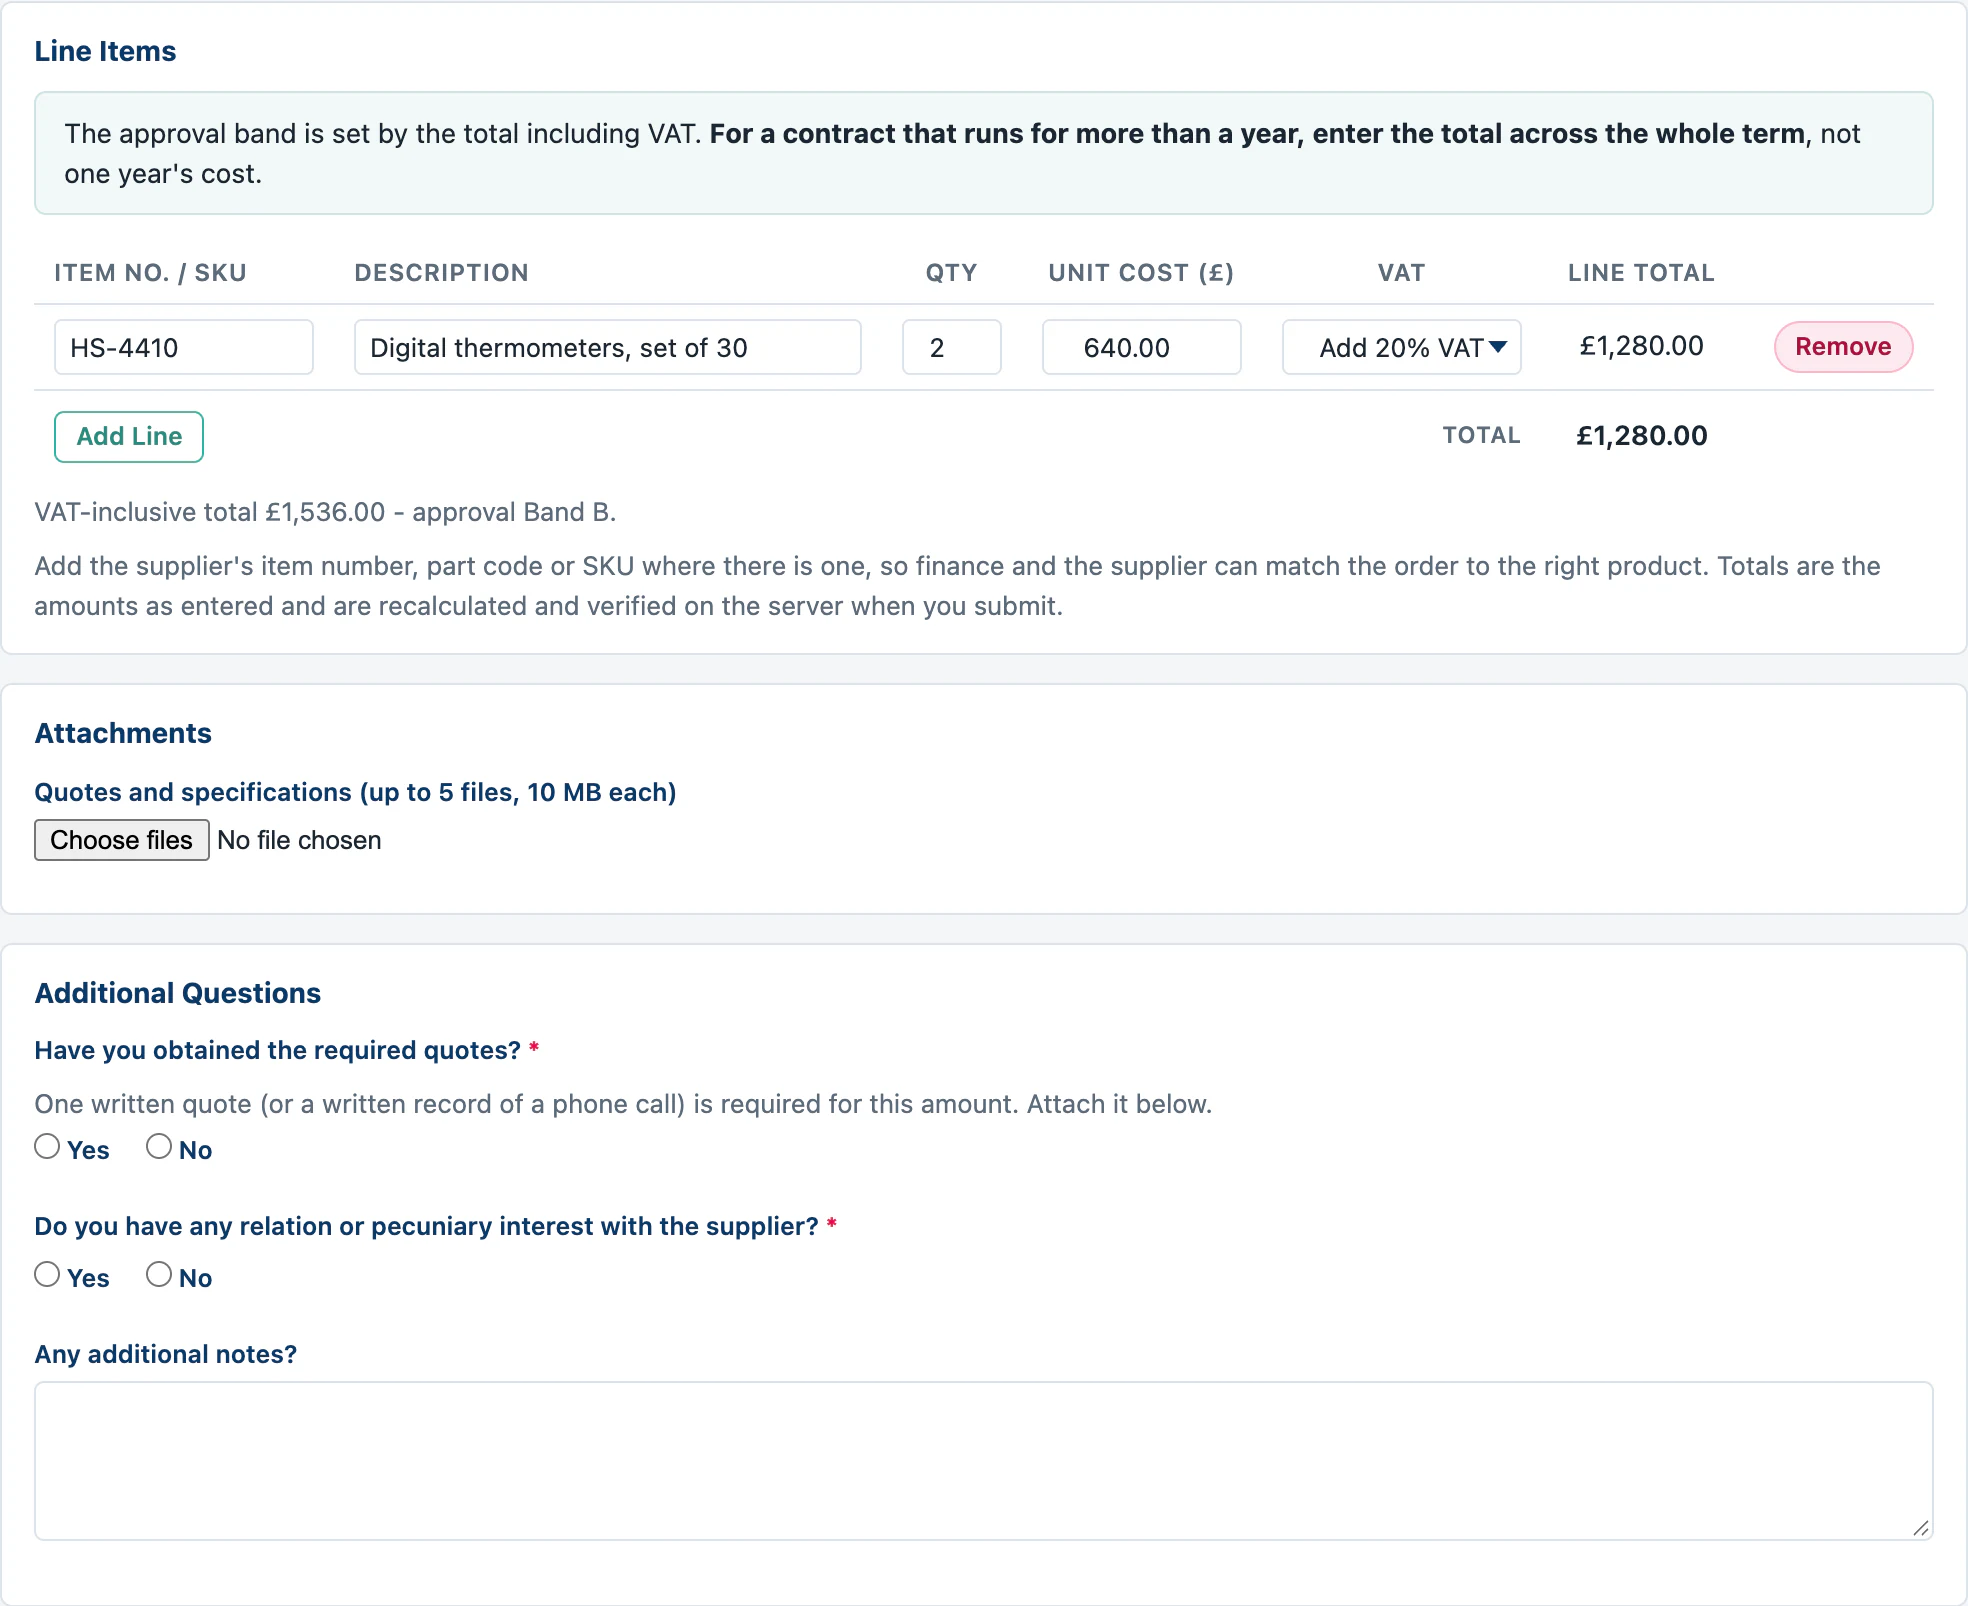Select Yes for pecuniary interest with supplier
This screenshot has height=1606, width=1968.
tap(47, 1274)
